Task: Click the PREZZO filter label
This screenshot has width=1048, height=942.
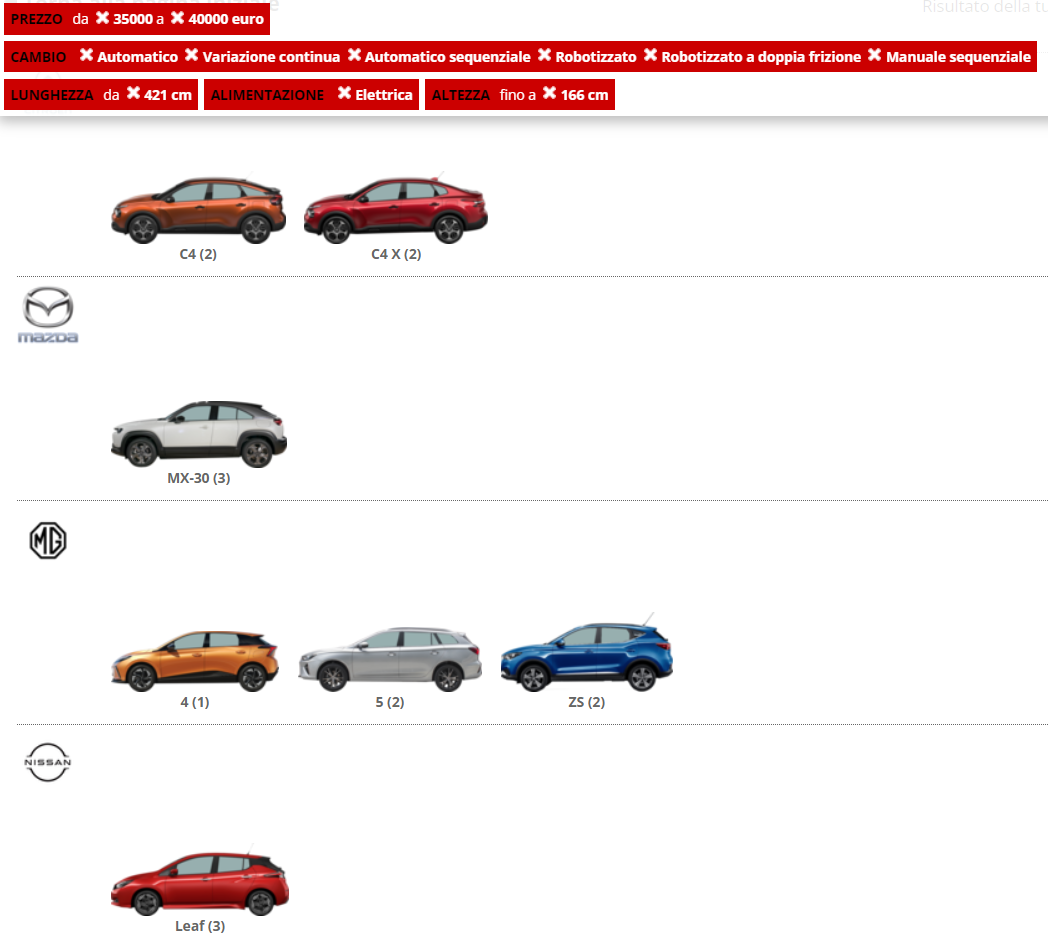Action: pos(37,19)
